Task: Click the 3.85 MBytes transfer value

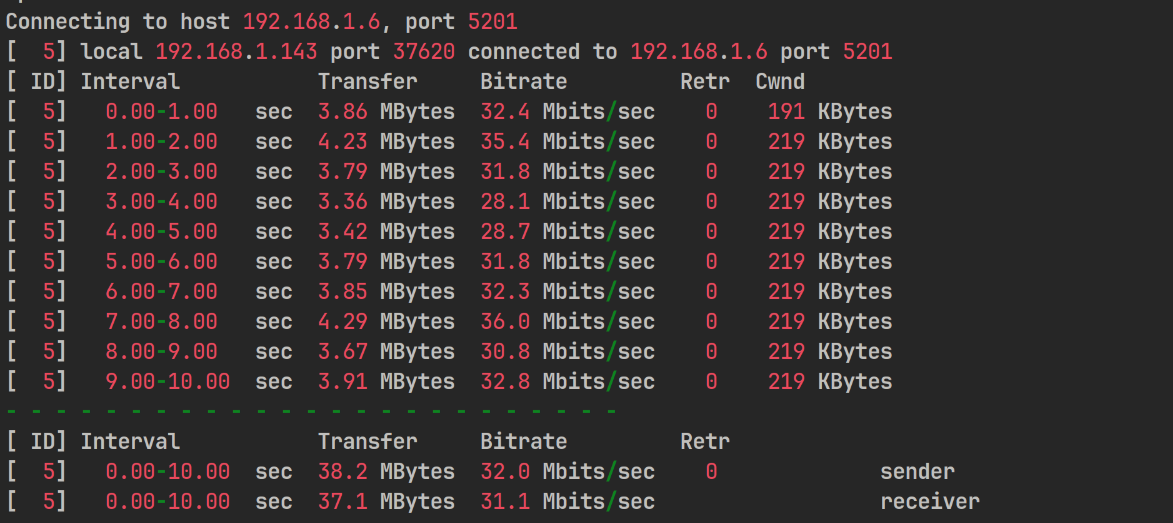Action: [386, 291]
